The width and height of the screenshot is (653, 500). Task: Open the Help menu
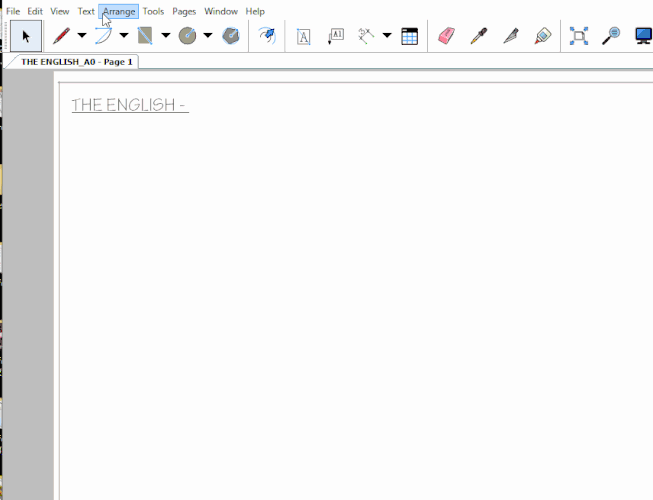pyautogui.click(x=255, y=11)
